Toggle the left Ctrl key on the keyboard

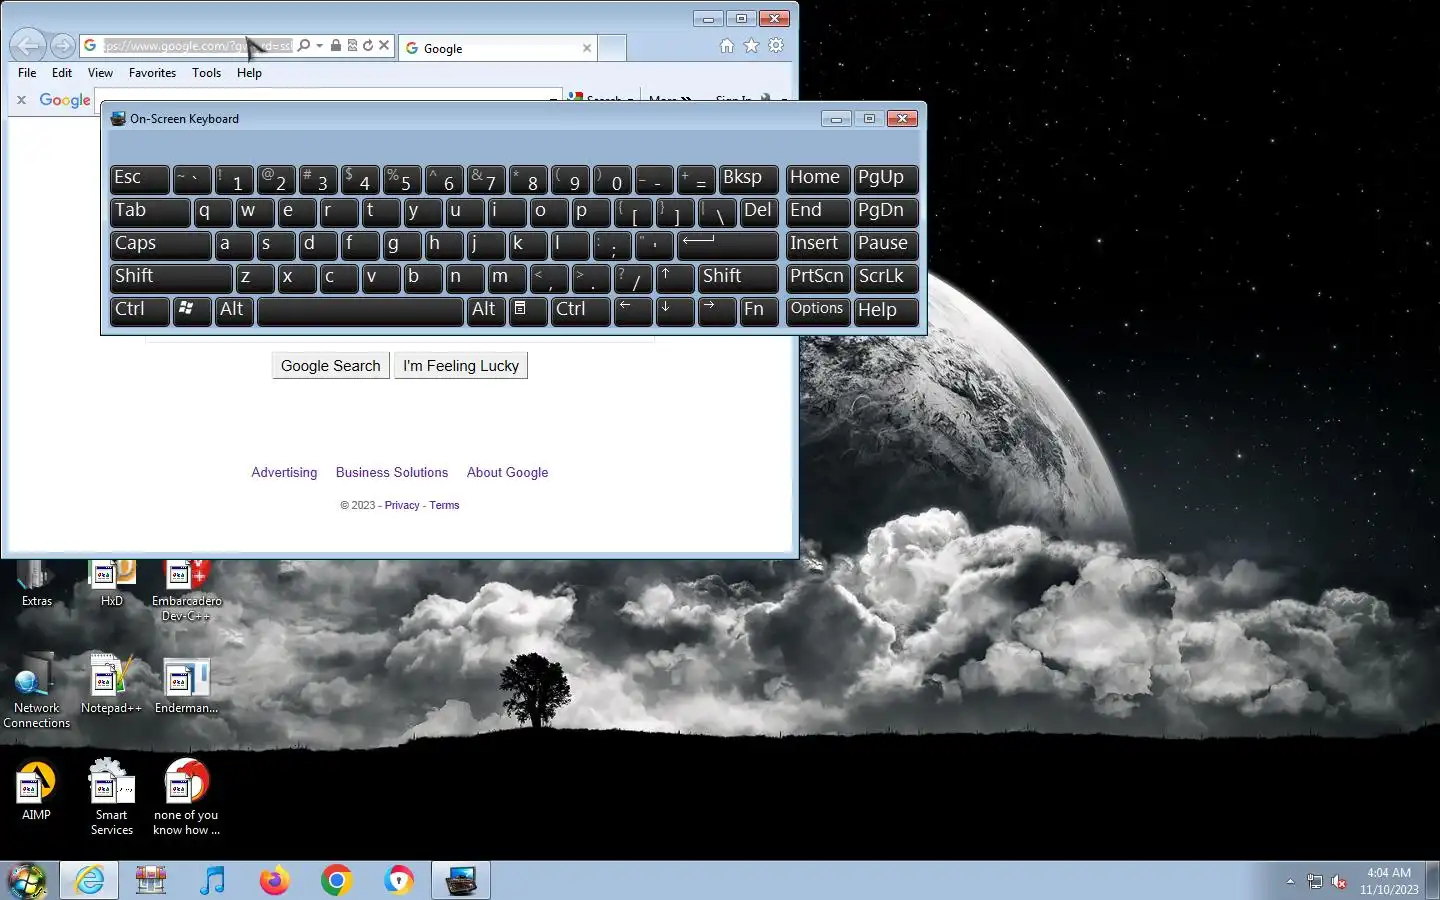pos(139,311)
